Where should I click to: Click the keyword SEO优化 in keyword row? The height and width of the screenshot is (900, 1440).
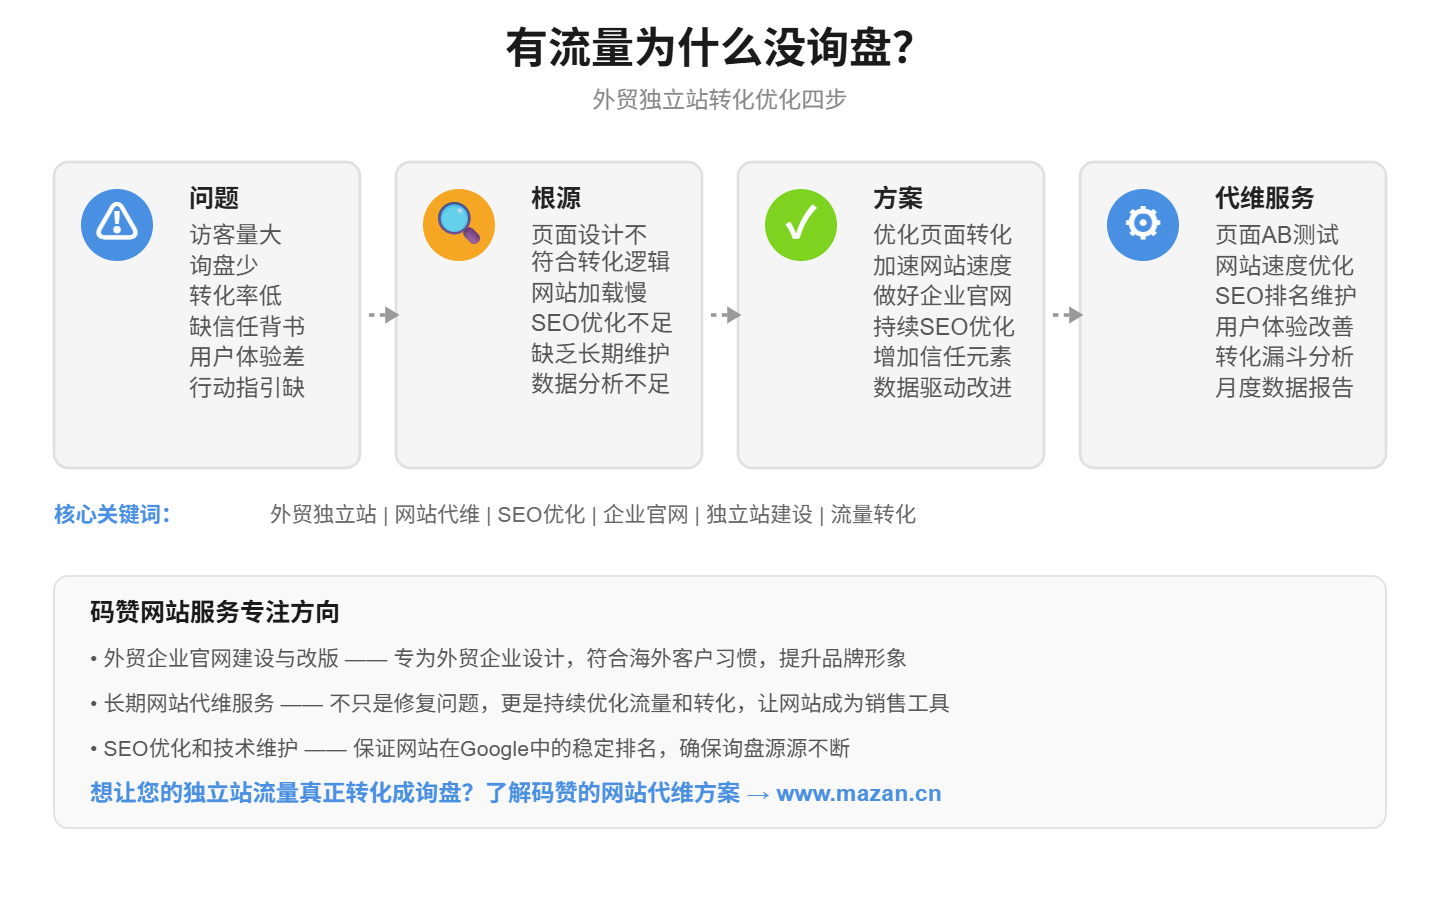pyautogui.click(x=541, y=514)
